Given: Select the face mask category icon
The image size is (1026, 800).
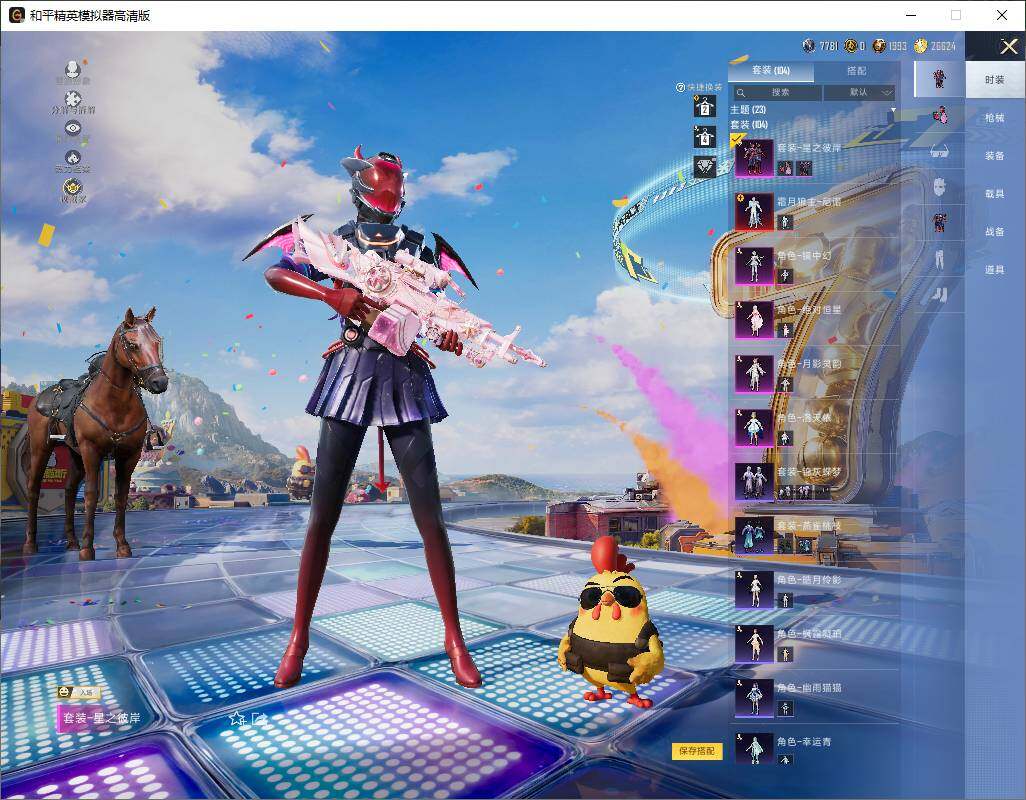Looking at the screenshot, I should tap(940, 187).
